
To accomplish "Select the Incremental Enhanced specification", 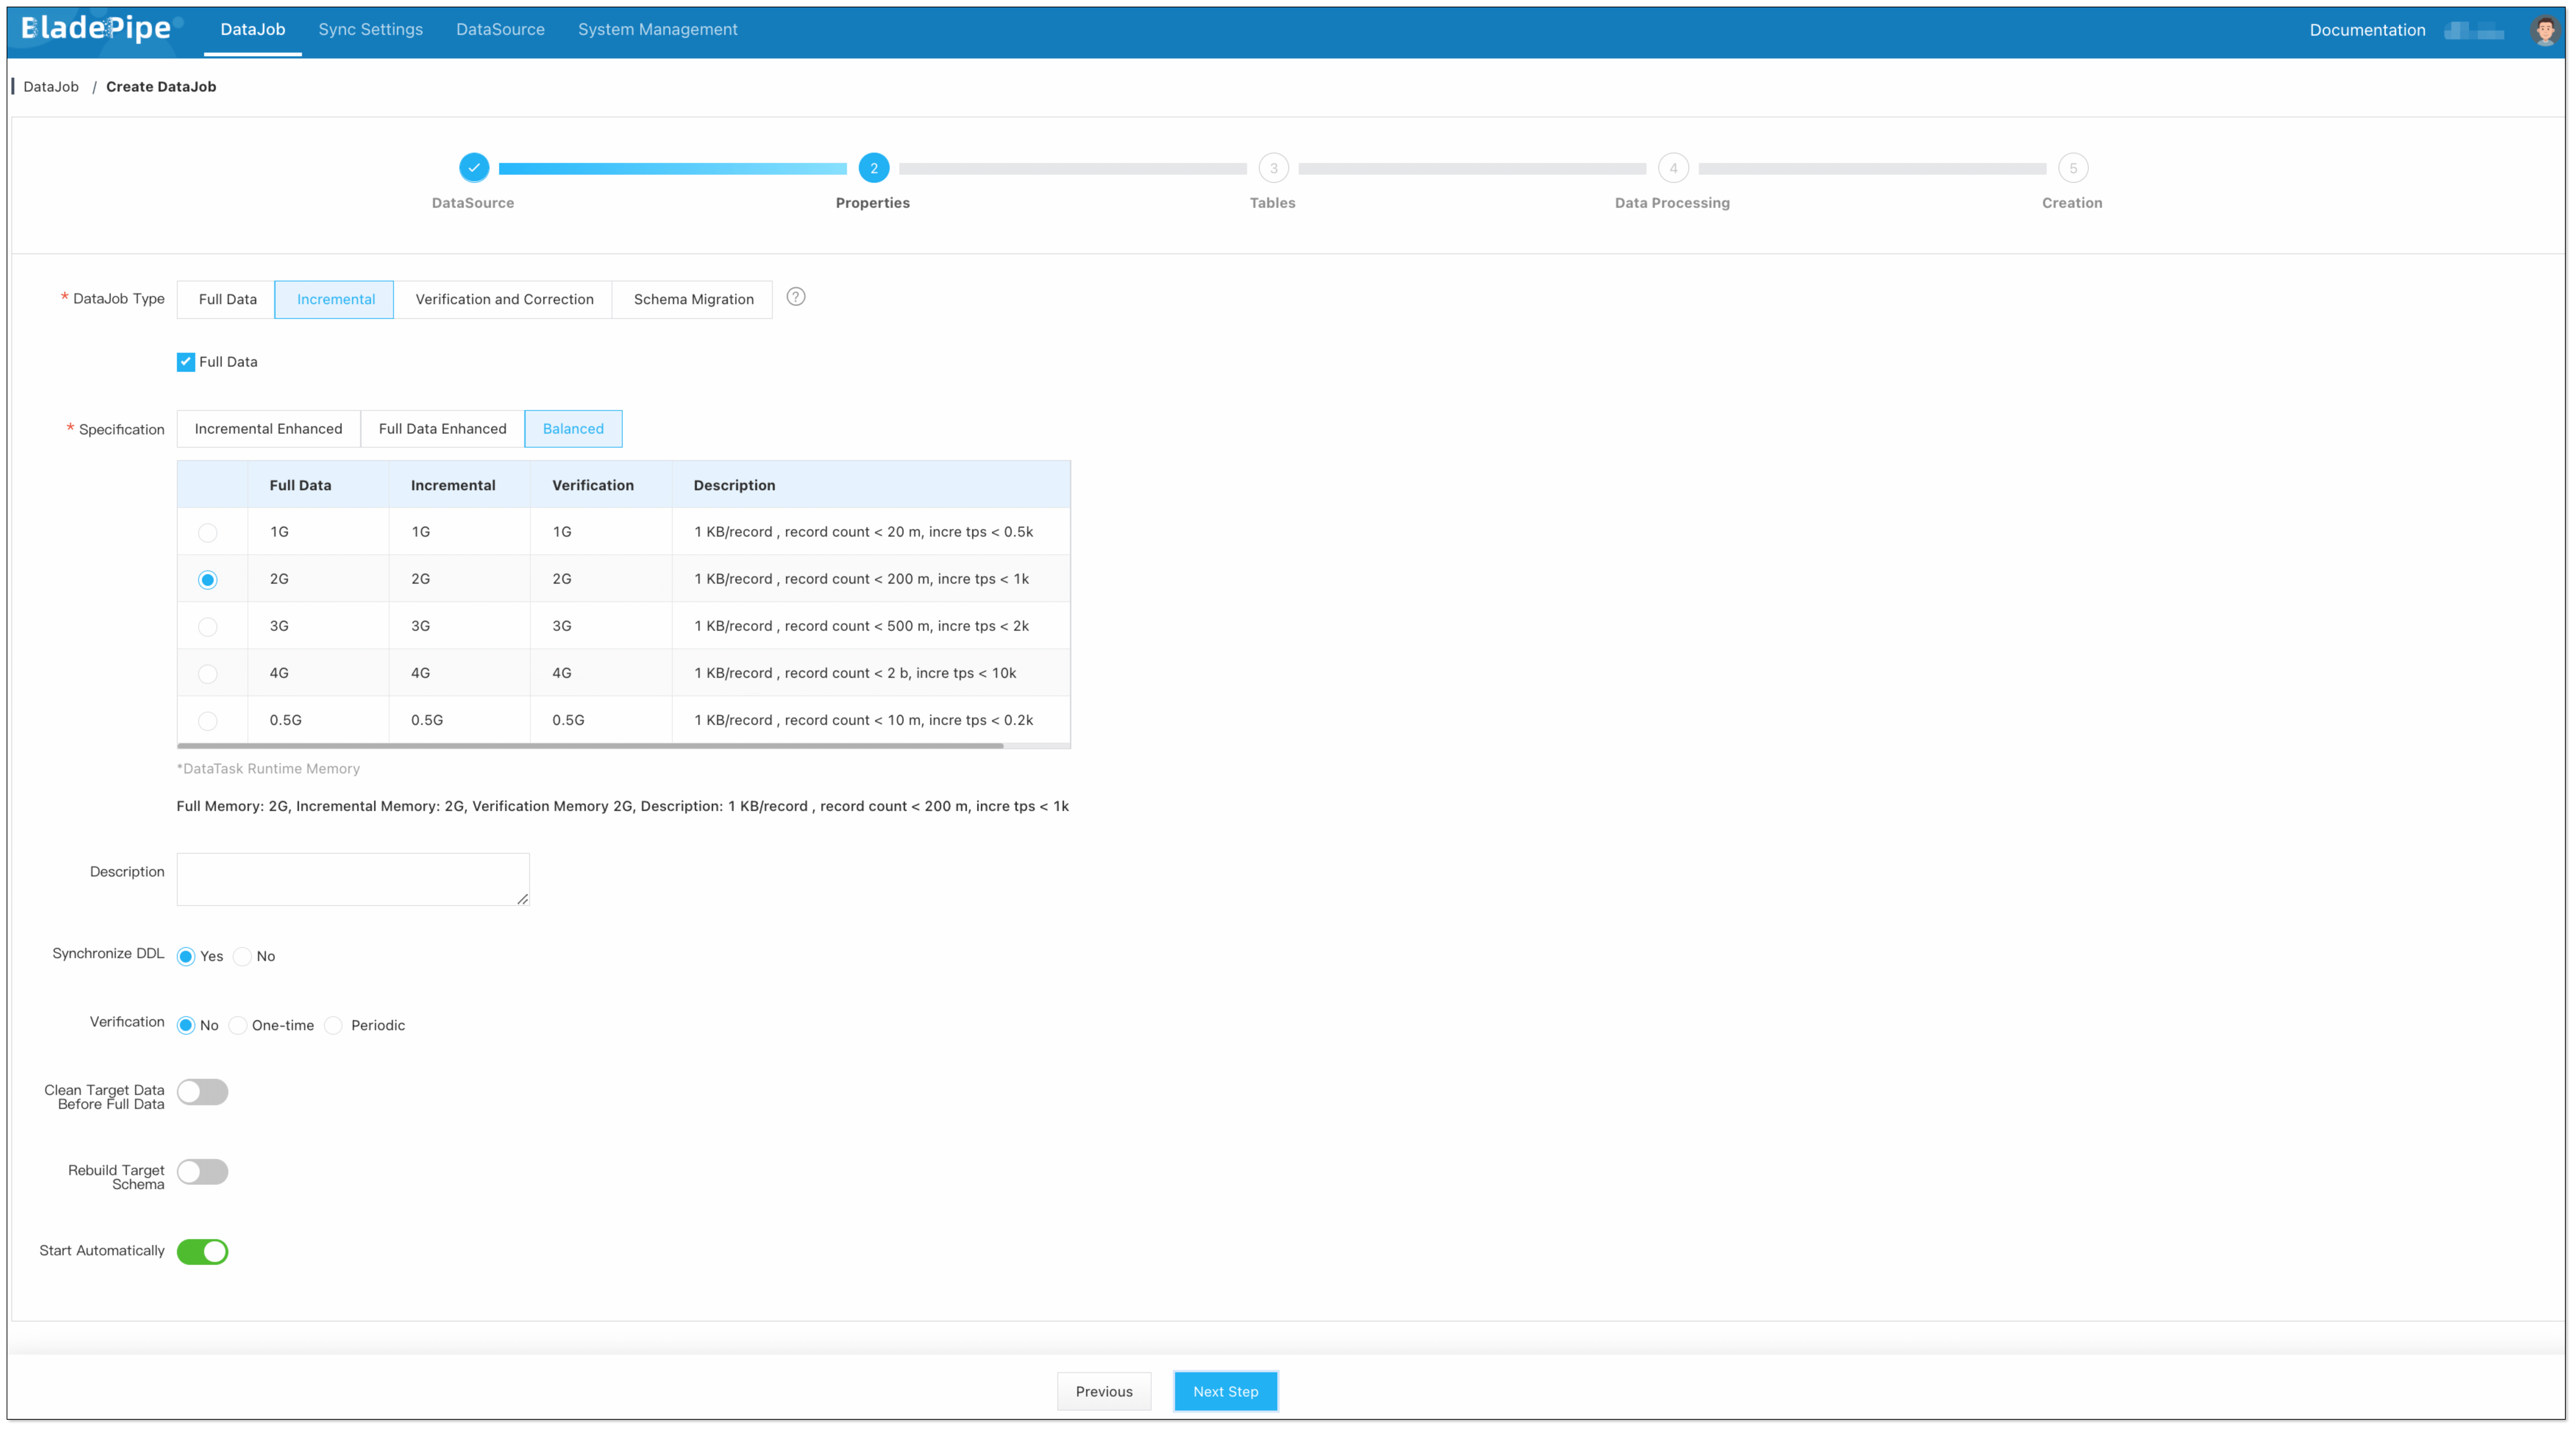I will tap(268, 428).
